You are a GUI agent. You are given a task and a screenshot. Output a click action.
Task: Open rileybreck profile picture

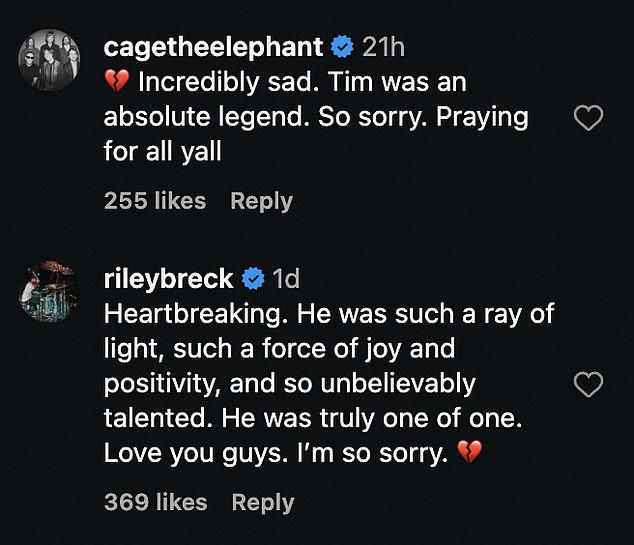tap(49, 292)
